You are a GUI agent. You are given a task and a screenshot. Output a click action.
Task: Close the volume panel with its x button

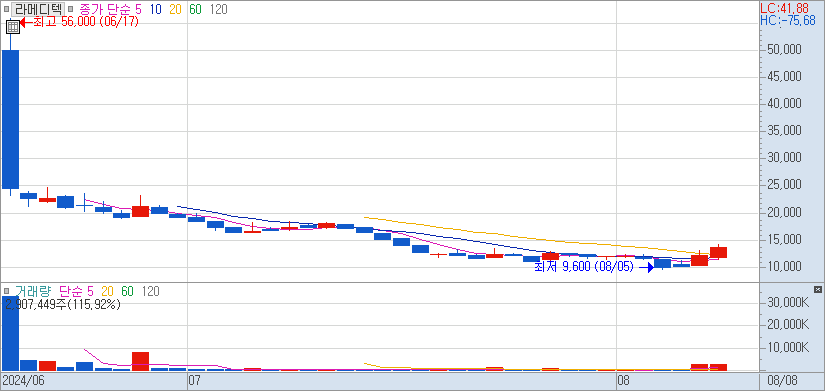tap(818, 289)
